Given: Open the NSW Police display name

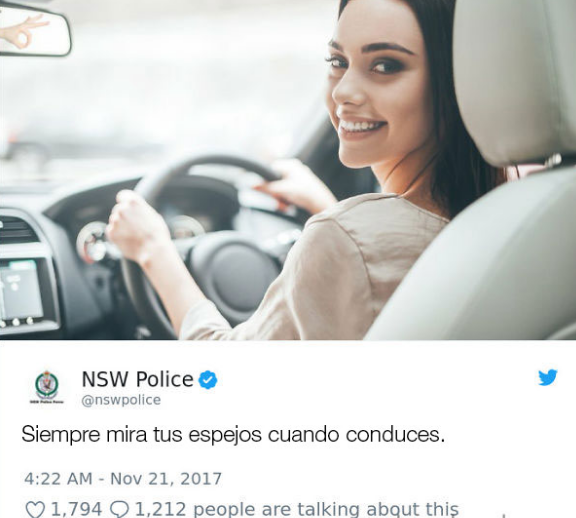Looking at the screenshot, I should click(x=137, y=379).
